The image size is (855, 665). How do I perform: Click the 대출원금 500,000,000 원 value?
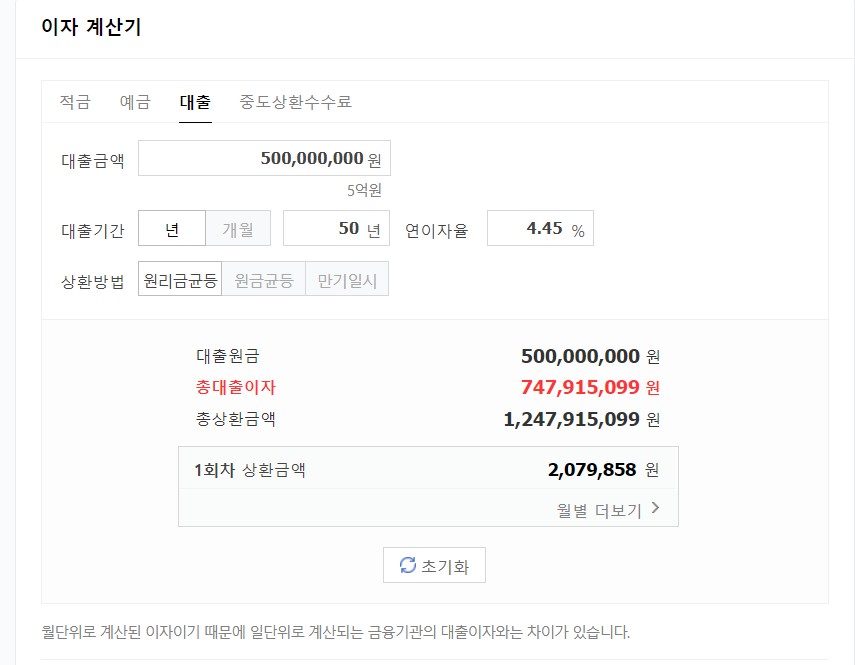pyautogui.click(x=590, y=356)
